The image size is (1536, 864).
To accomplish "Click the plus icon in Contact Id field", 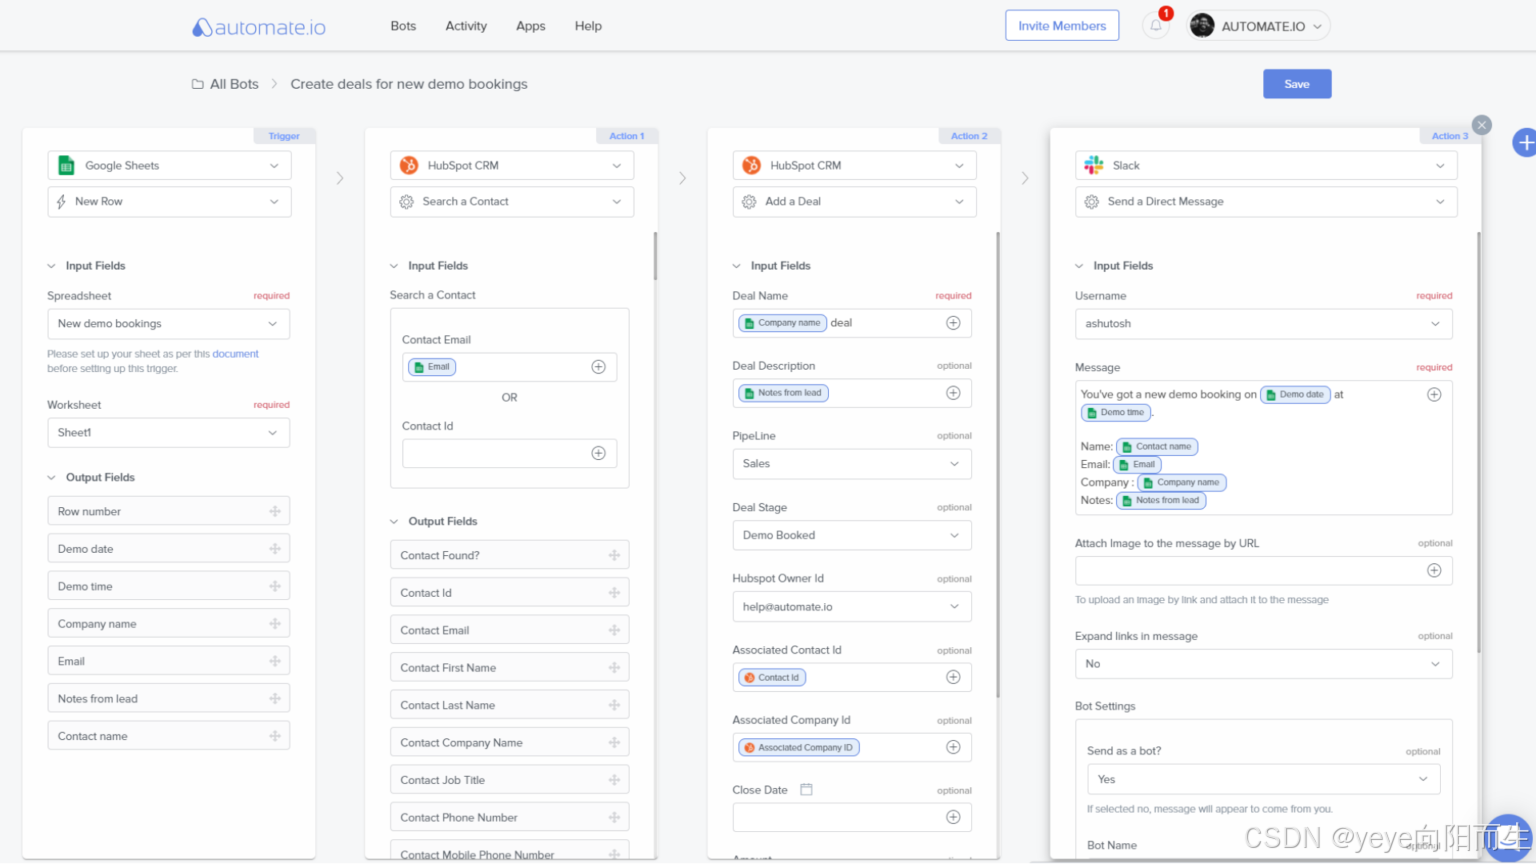I will (x=598, y=453).
